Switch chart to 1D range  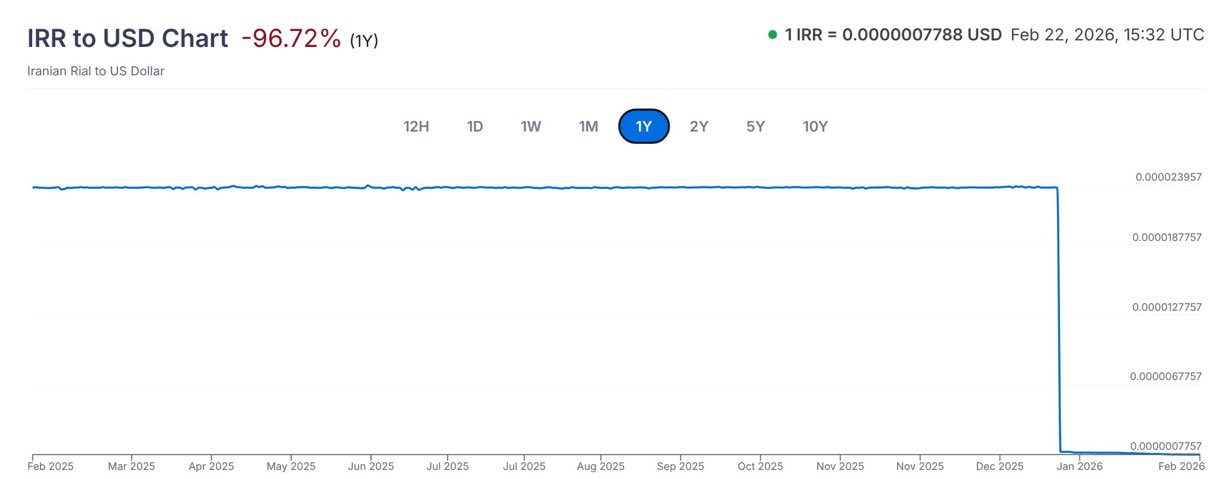coord(475,126)
